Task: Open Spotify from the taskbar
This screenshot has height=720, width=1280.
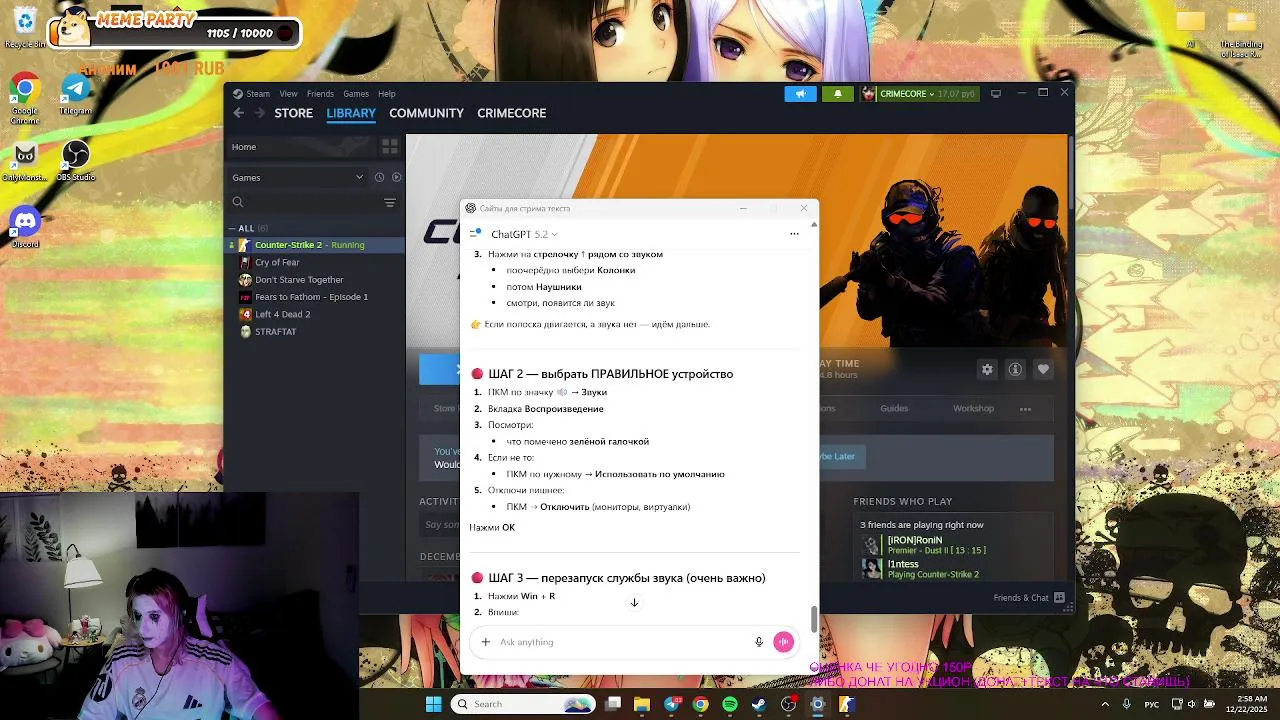Action: pyautogui.click(x=730, y=704)
